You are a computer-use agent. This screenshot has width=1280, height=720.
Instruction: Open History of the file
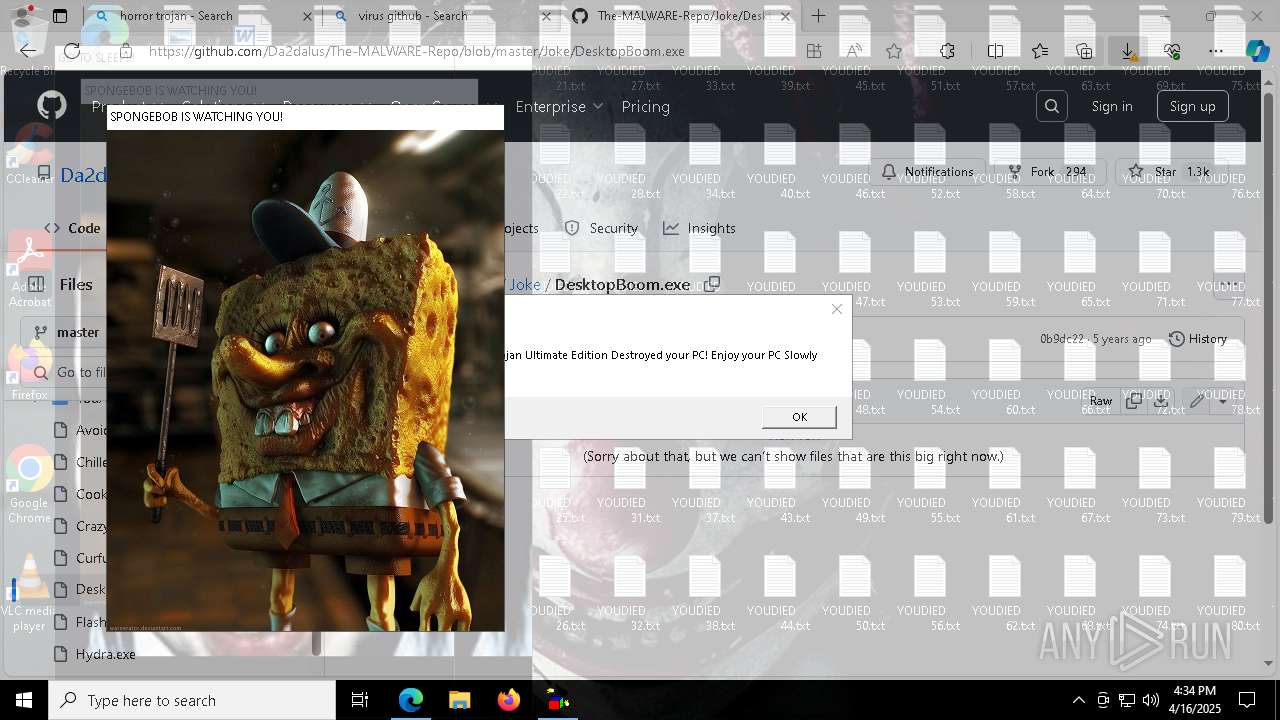click(1198, 339)
